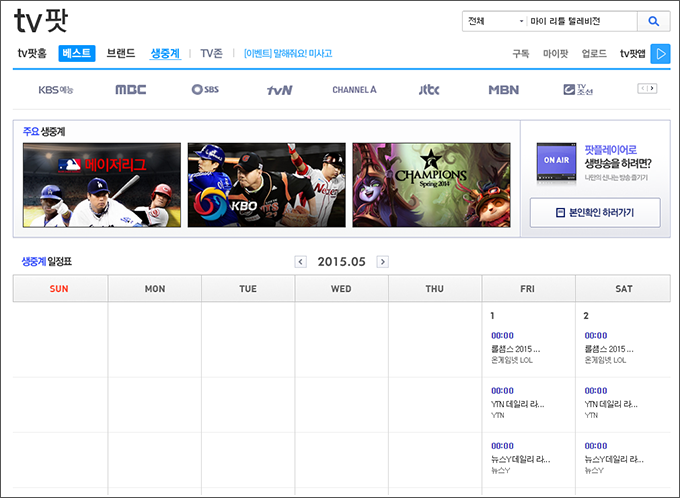Open Saturday's YTN 데일리 라 schedule entry

tap(611, 404)
